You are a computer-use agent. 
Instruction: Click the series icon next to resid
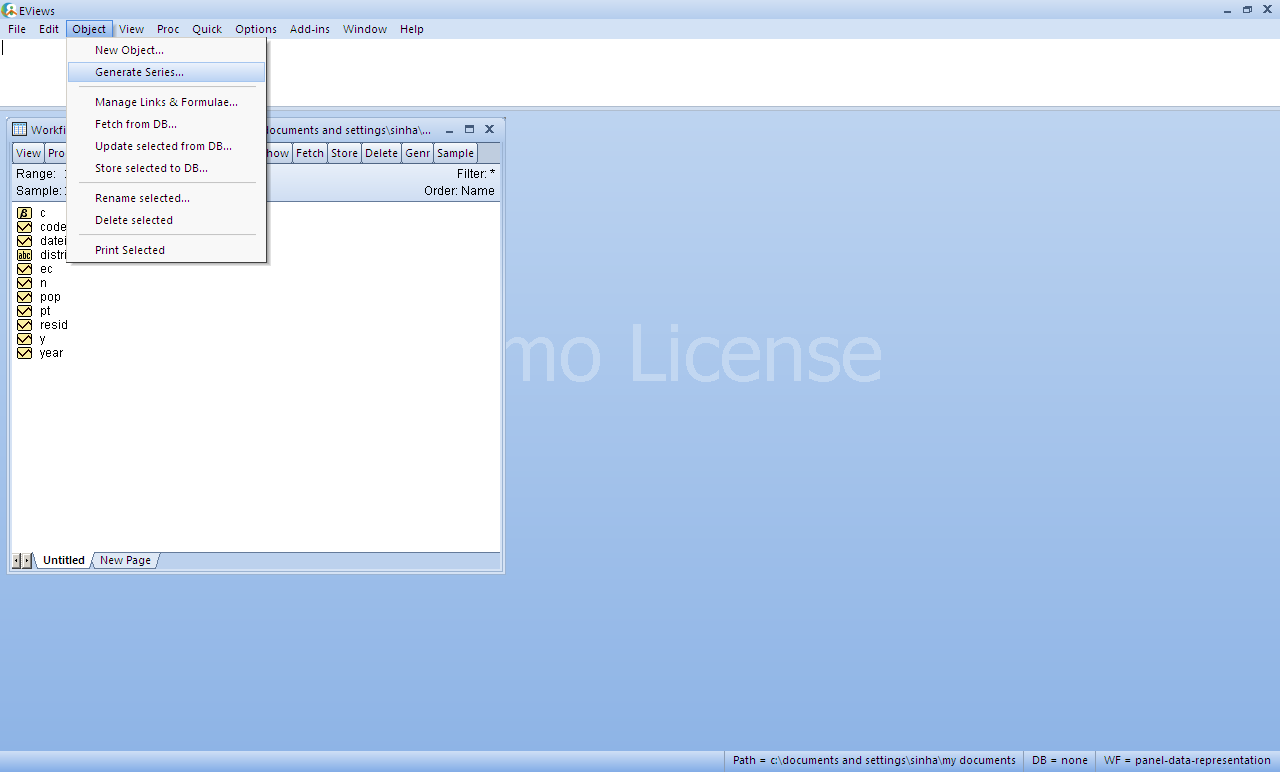tap(25, 325)
